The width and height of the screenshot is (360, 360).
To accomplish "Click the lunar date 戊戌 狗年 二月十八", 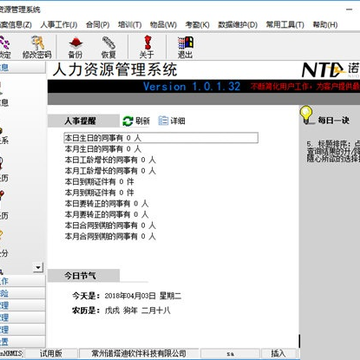I will [x=138, y=311].
